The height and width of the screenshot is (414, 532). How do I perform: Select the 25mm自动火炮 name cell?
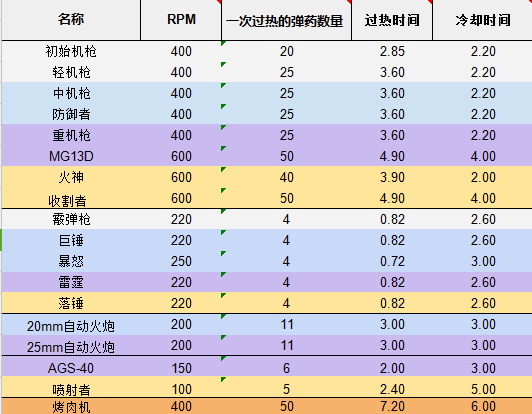[x=71, y=345]
